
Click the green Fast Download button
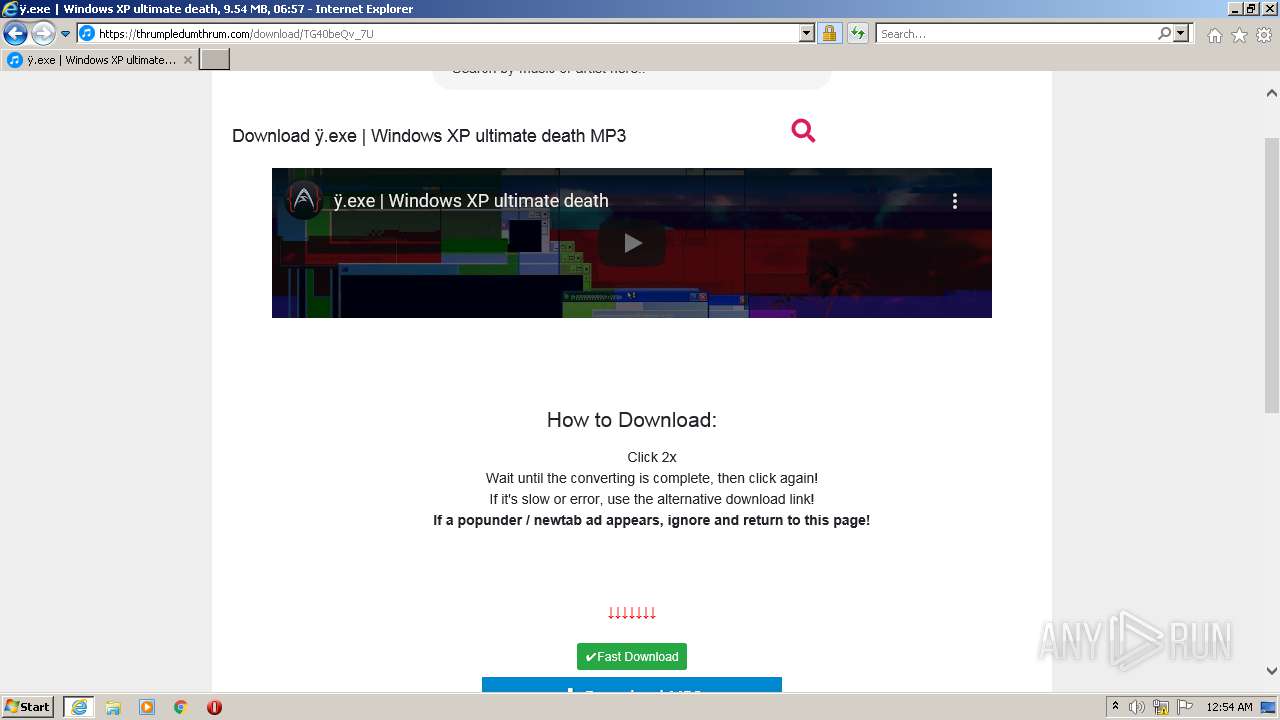tap(632, 656)
